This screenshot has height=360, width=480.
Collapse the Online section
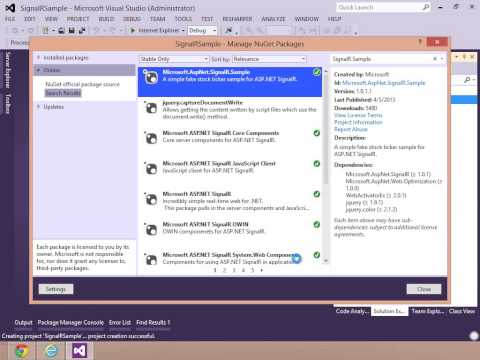(39, 70)
